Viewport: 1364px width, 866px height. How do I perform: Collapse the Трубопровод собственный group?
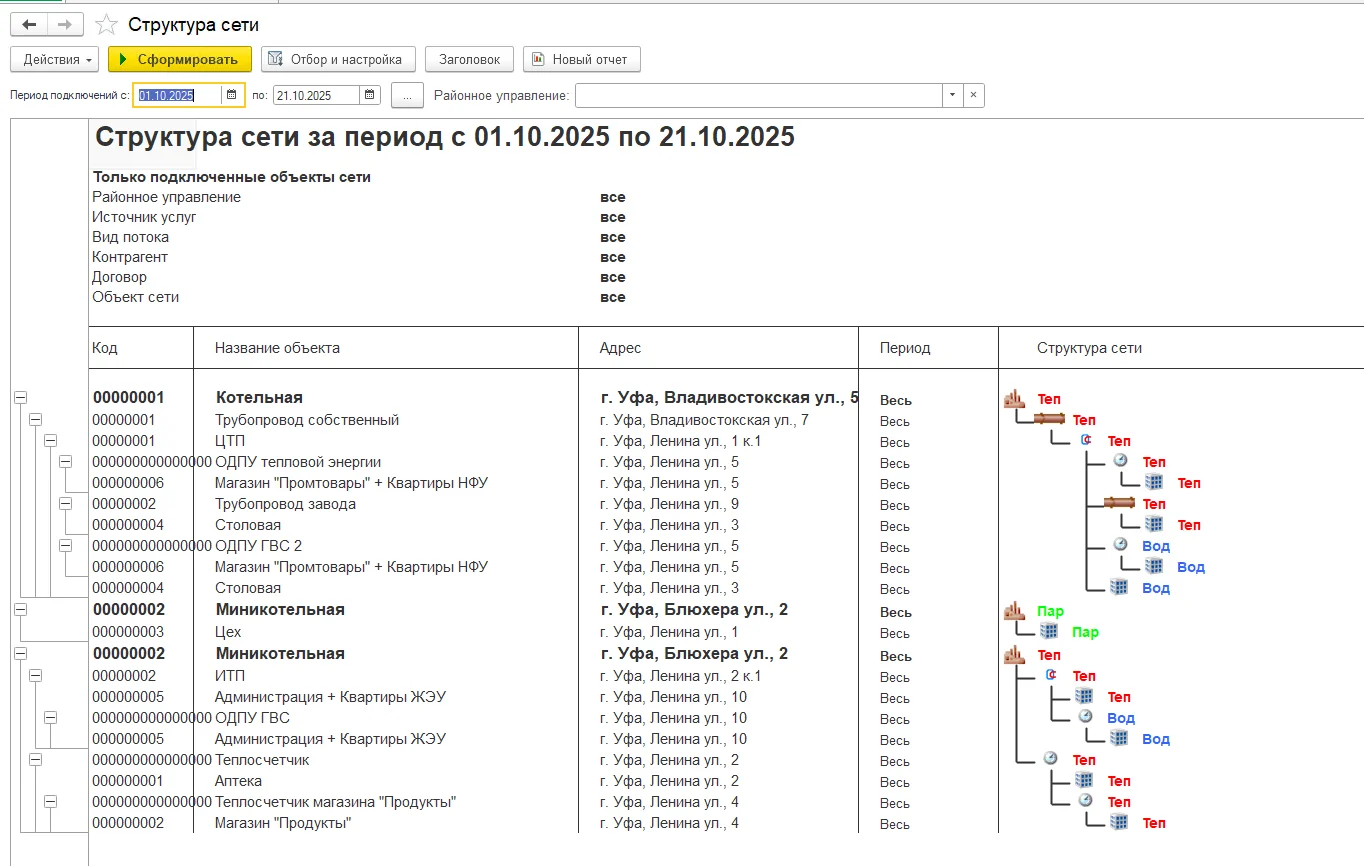point(35,419)
